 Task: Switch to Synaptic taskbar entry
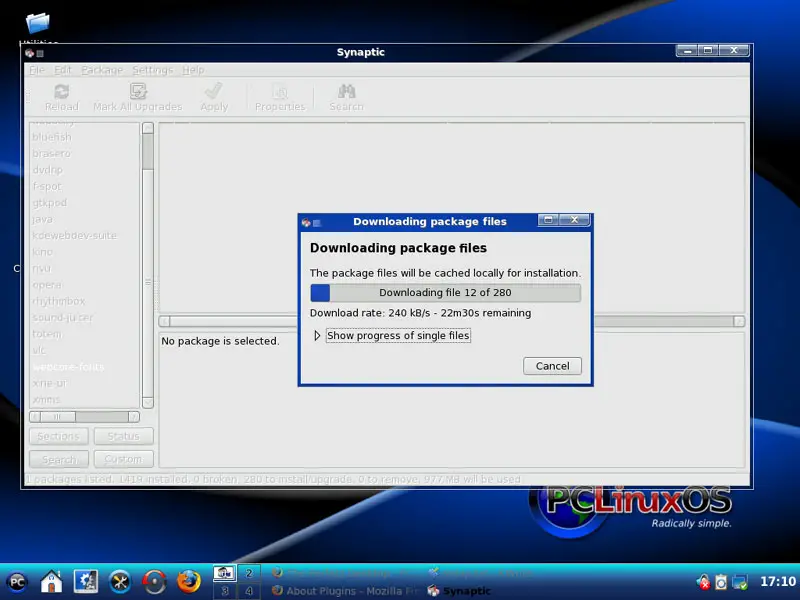pyautogui.click(x=460, y=591)
